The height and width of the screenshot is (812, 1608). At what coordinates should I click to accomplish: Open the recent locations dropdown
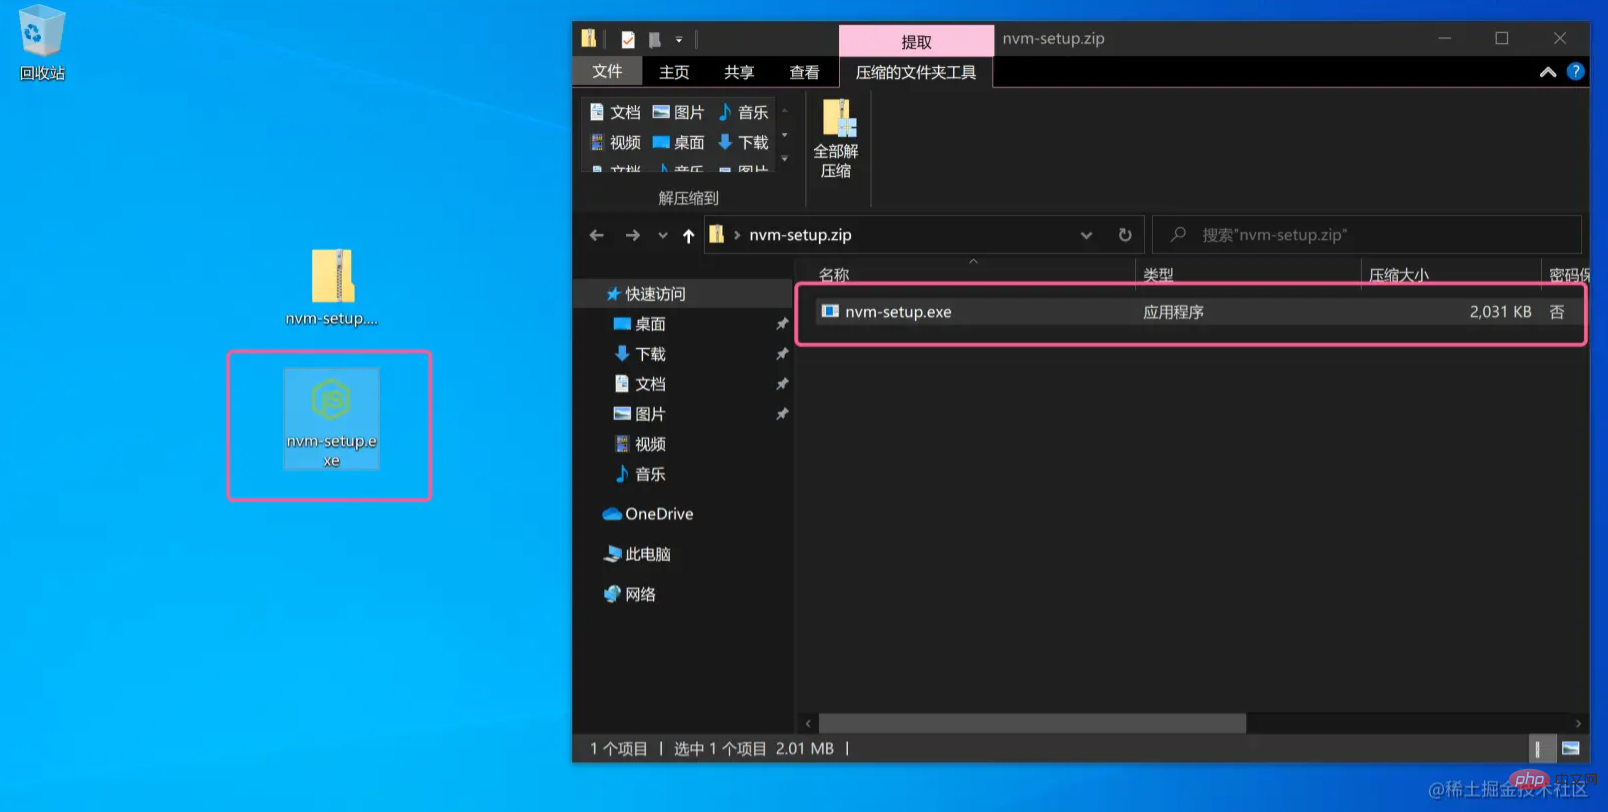(x=662, y=236)
